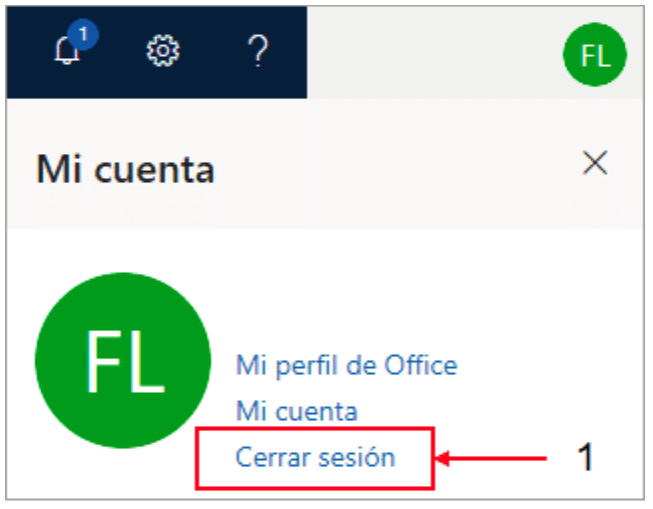653x509 pixels.
Task: Dismiss the account pane with X
Action: pos(595,163)
